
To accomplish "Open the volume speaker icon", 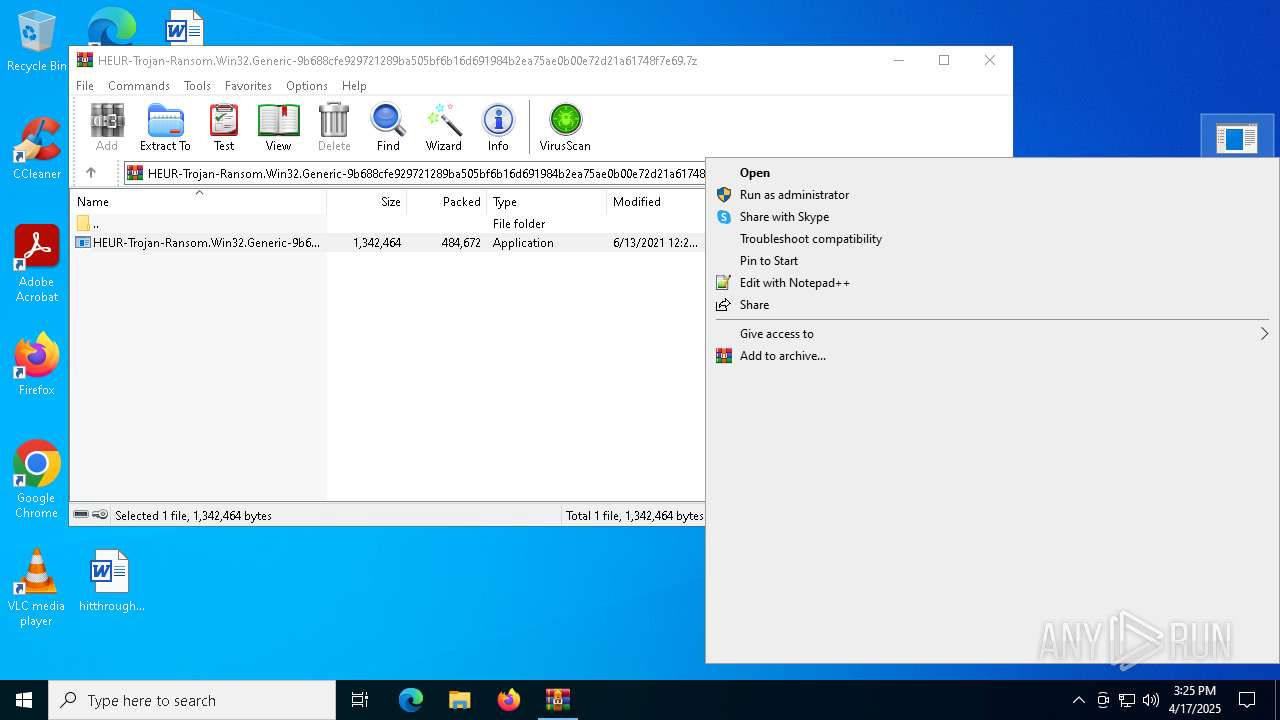I will pyautogui.click(x=1151, y=700).
